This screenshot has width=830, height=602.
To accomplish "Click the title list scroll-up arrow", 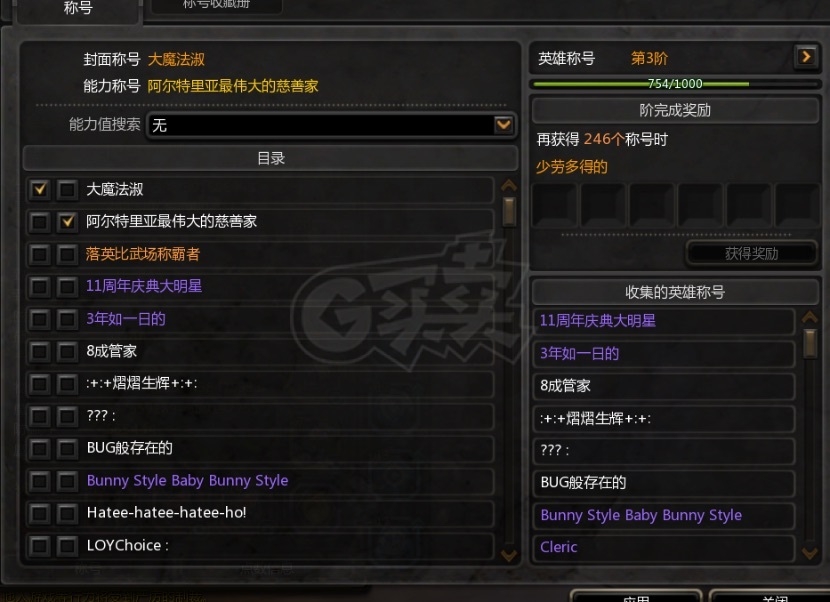I will click(x=509, y=185).
